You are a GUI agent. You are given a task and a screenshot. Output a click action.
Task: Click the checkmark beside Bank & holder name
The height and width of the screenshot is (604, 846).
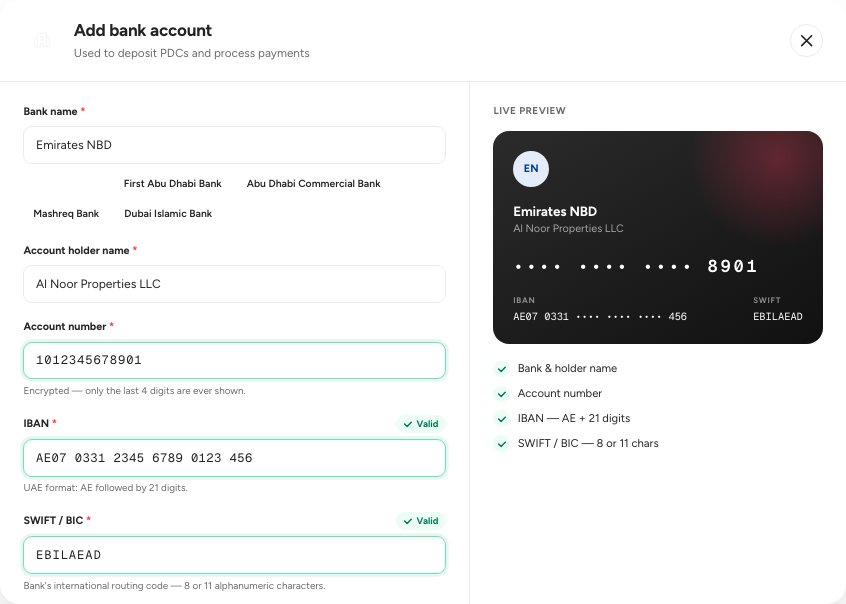(x=502, y=369)
